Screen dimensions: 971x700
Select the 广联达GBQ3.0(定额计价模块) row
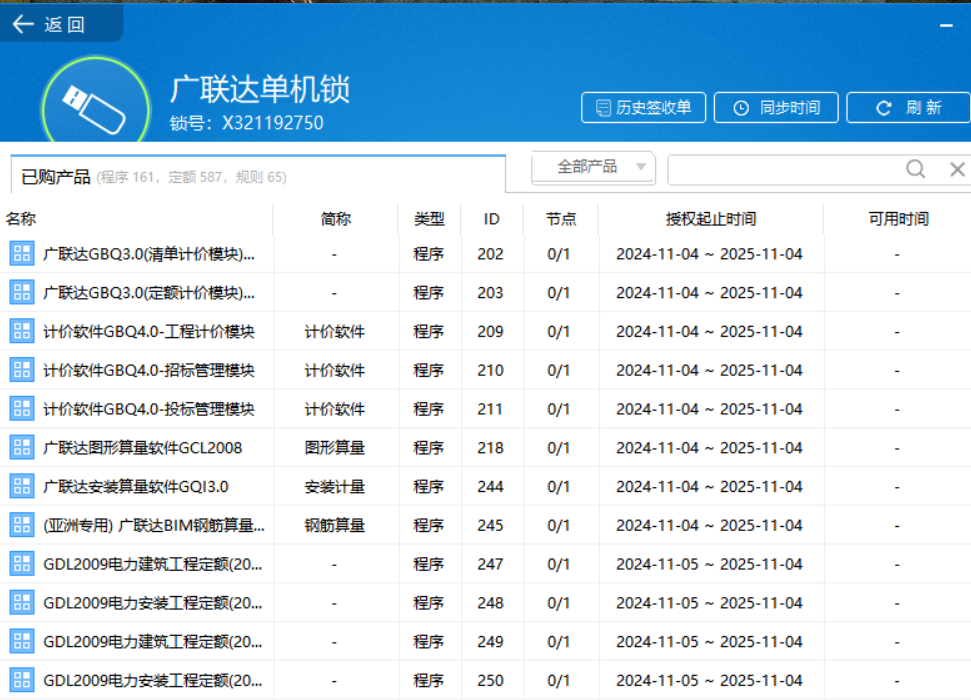click(150, 292)
